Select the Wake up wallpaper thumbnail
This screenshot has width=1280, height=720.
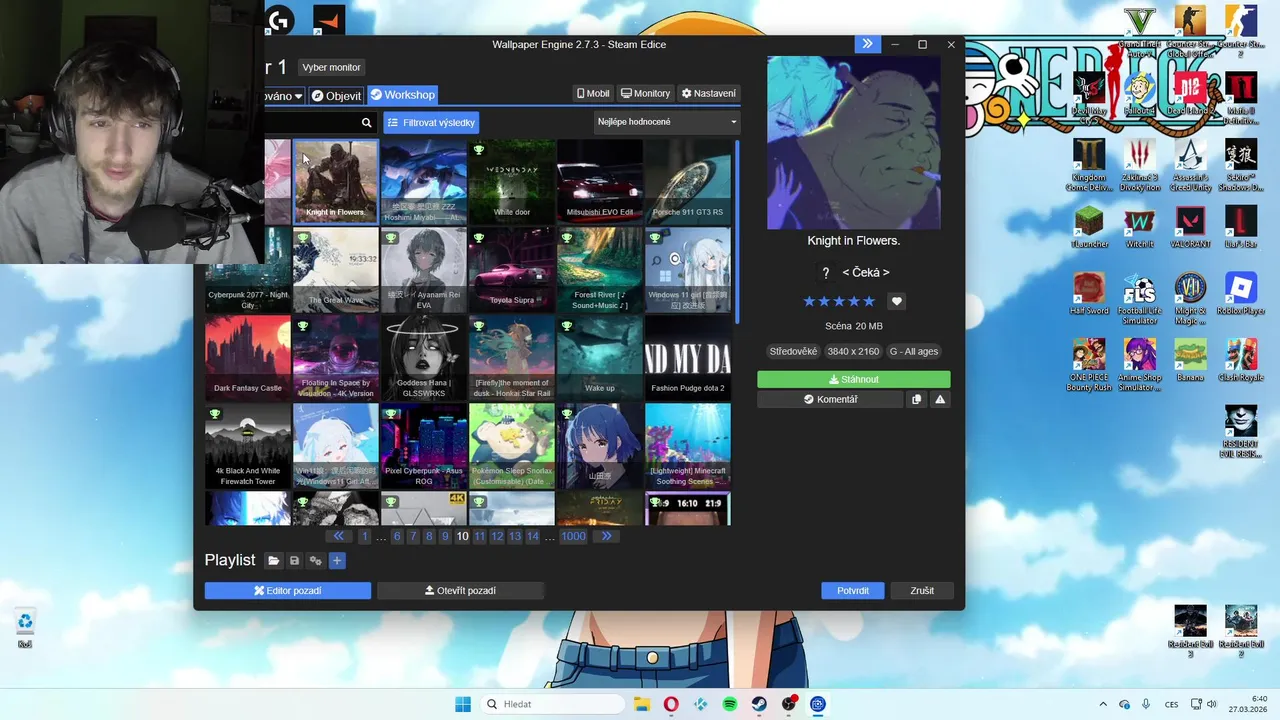(600, 358)
